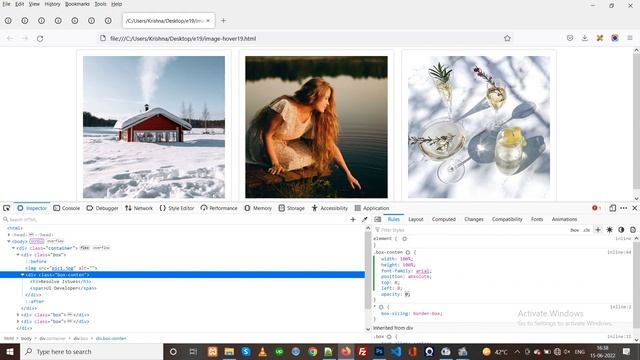
Task: Select body in the breadcrumb trail
Action: click(26, 338)
